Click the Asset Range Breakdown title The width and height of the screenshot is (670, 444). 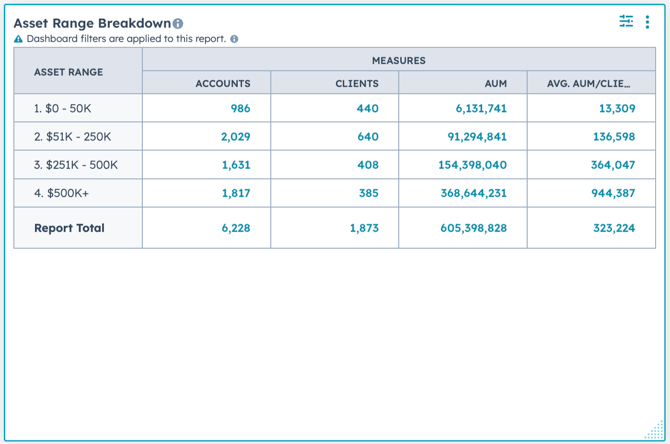(x=92, y=23)
